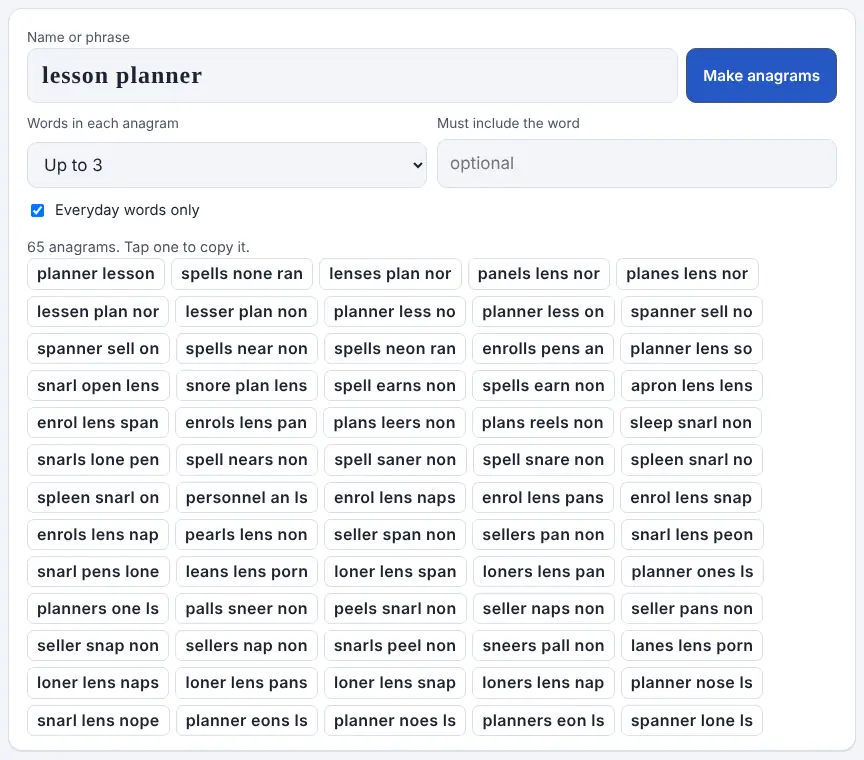Copy "enrol lens span" to clipboard
864x760 pixels.
[98, 423]
